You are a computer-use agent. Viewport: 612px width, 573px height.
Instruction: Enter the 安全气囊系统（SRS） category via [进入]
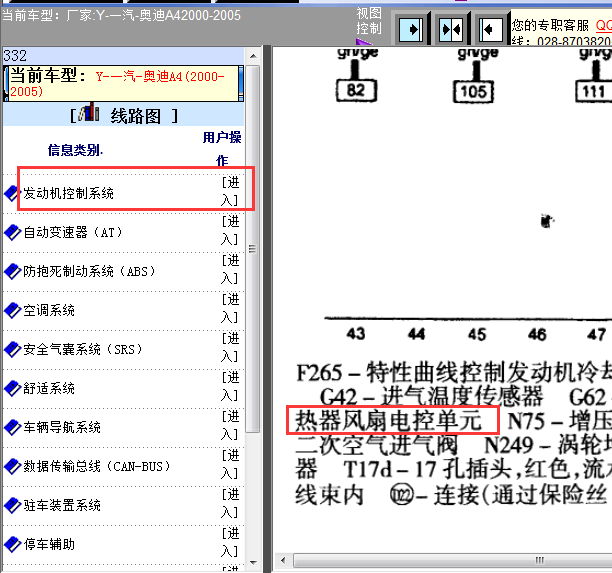(230, 347)
